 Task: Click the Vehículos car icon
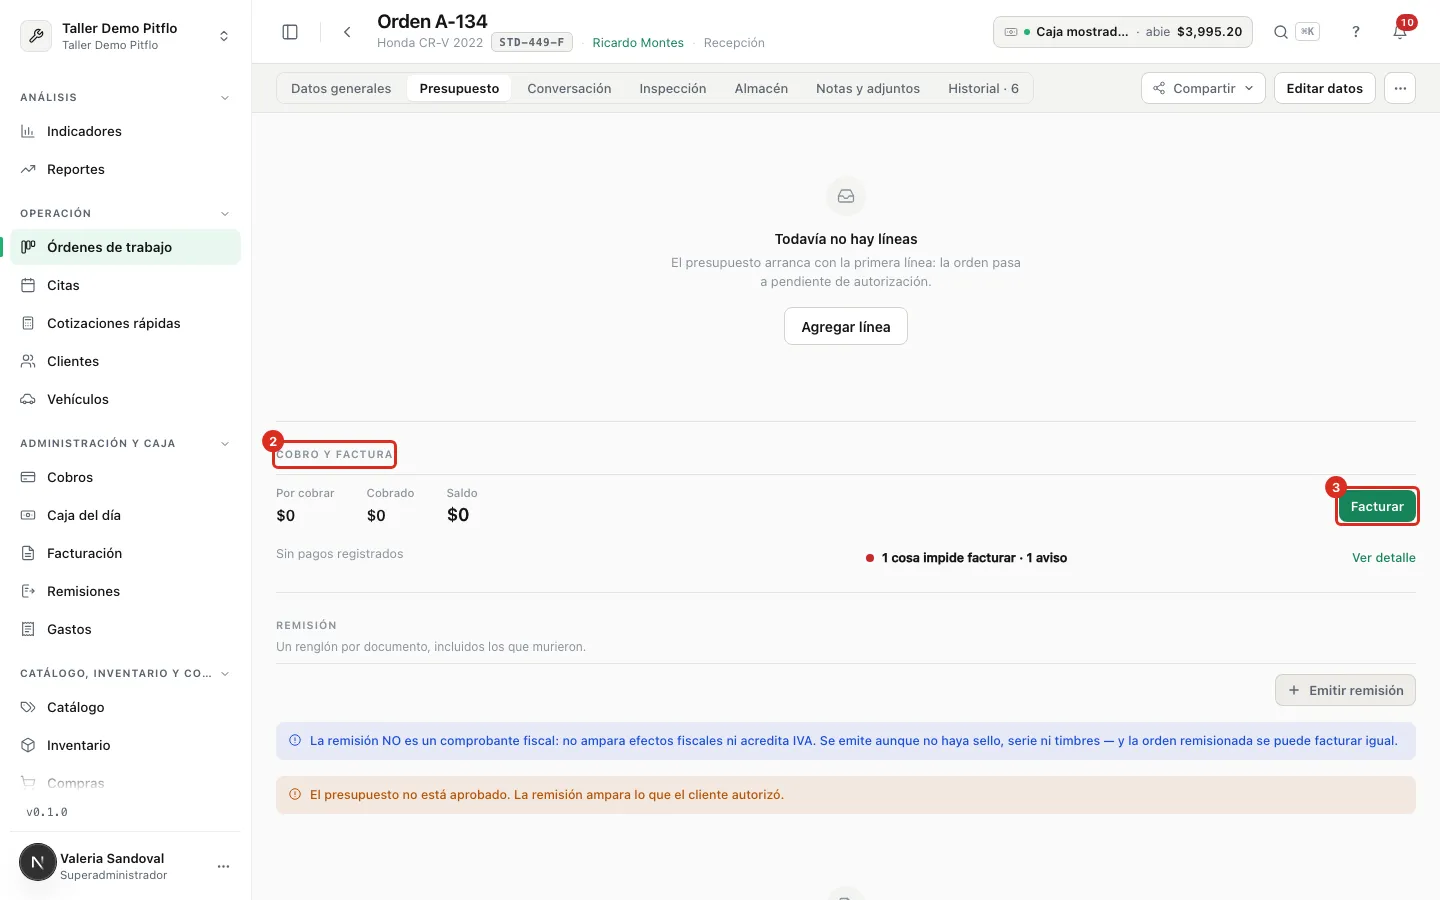coord(28,399)
